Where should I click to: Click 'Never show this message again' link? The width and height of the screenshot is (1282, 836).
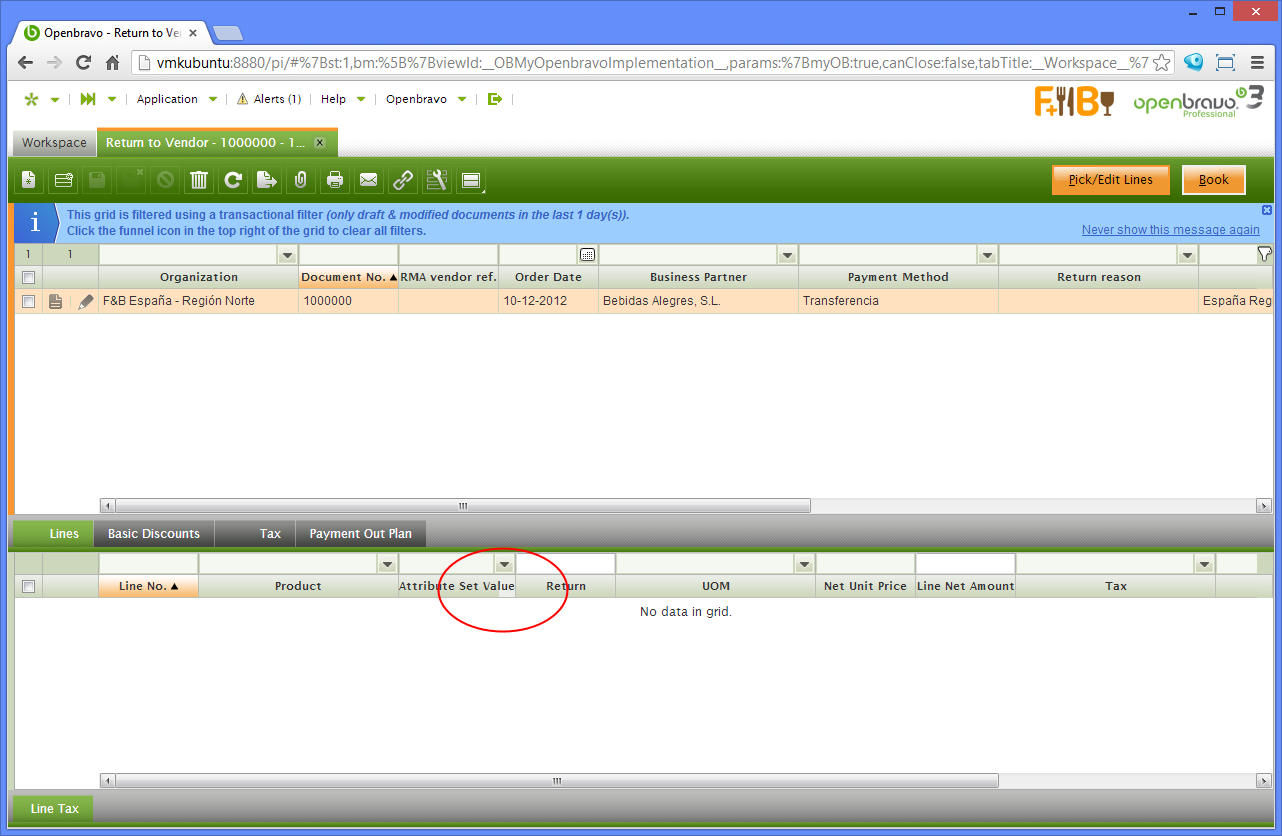tap(1171, 230)
